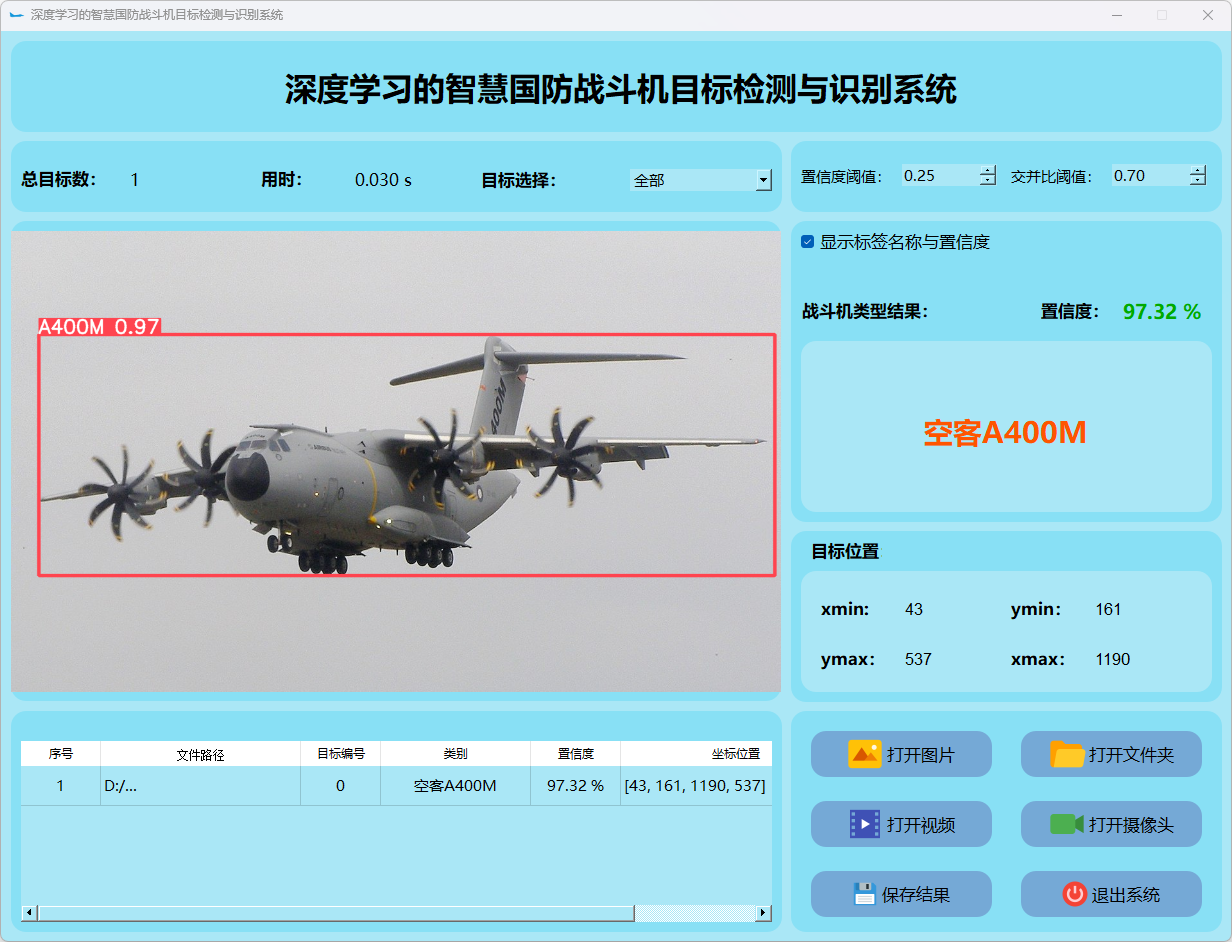Click the floppy disk icon on 保存结果
The width and height of the screenshot is (1232, 942).
click(x=865, y=894)
